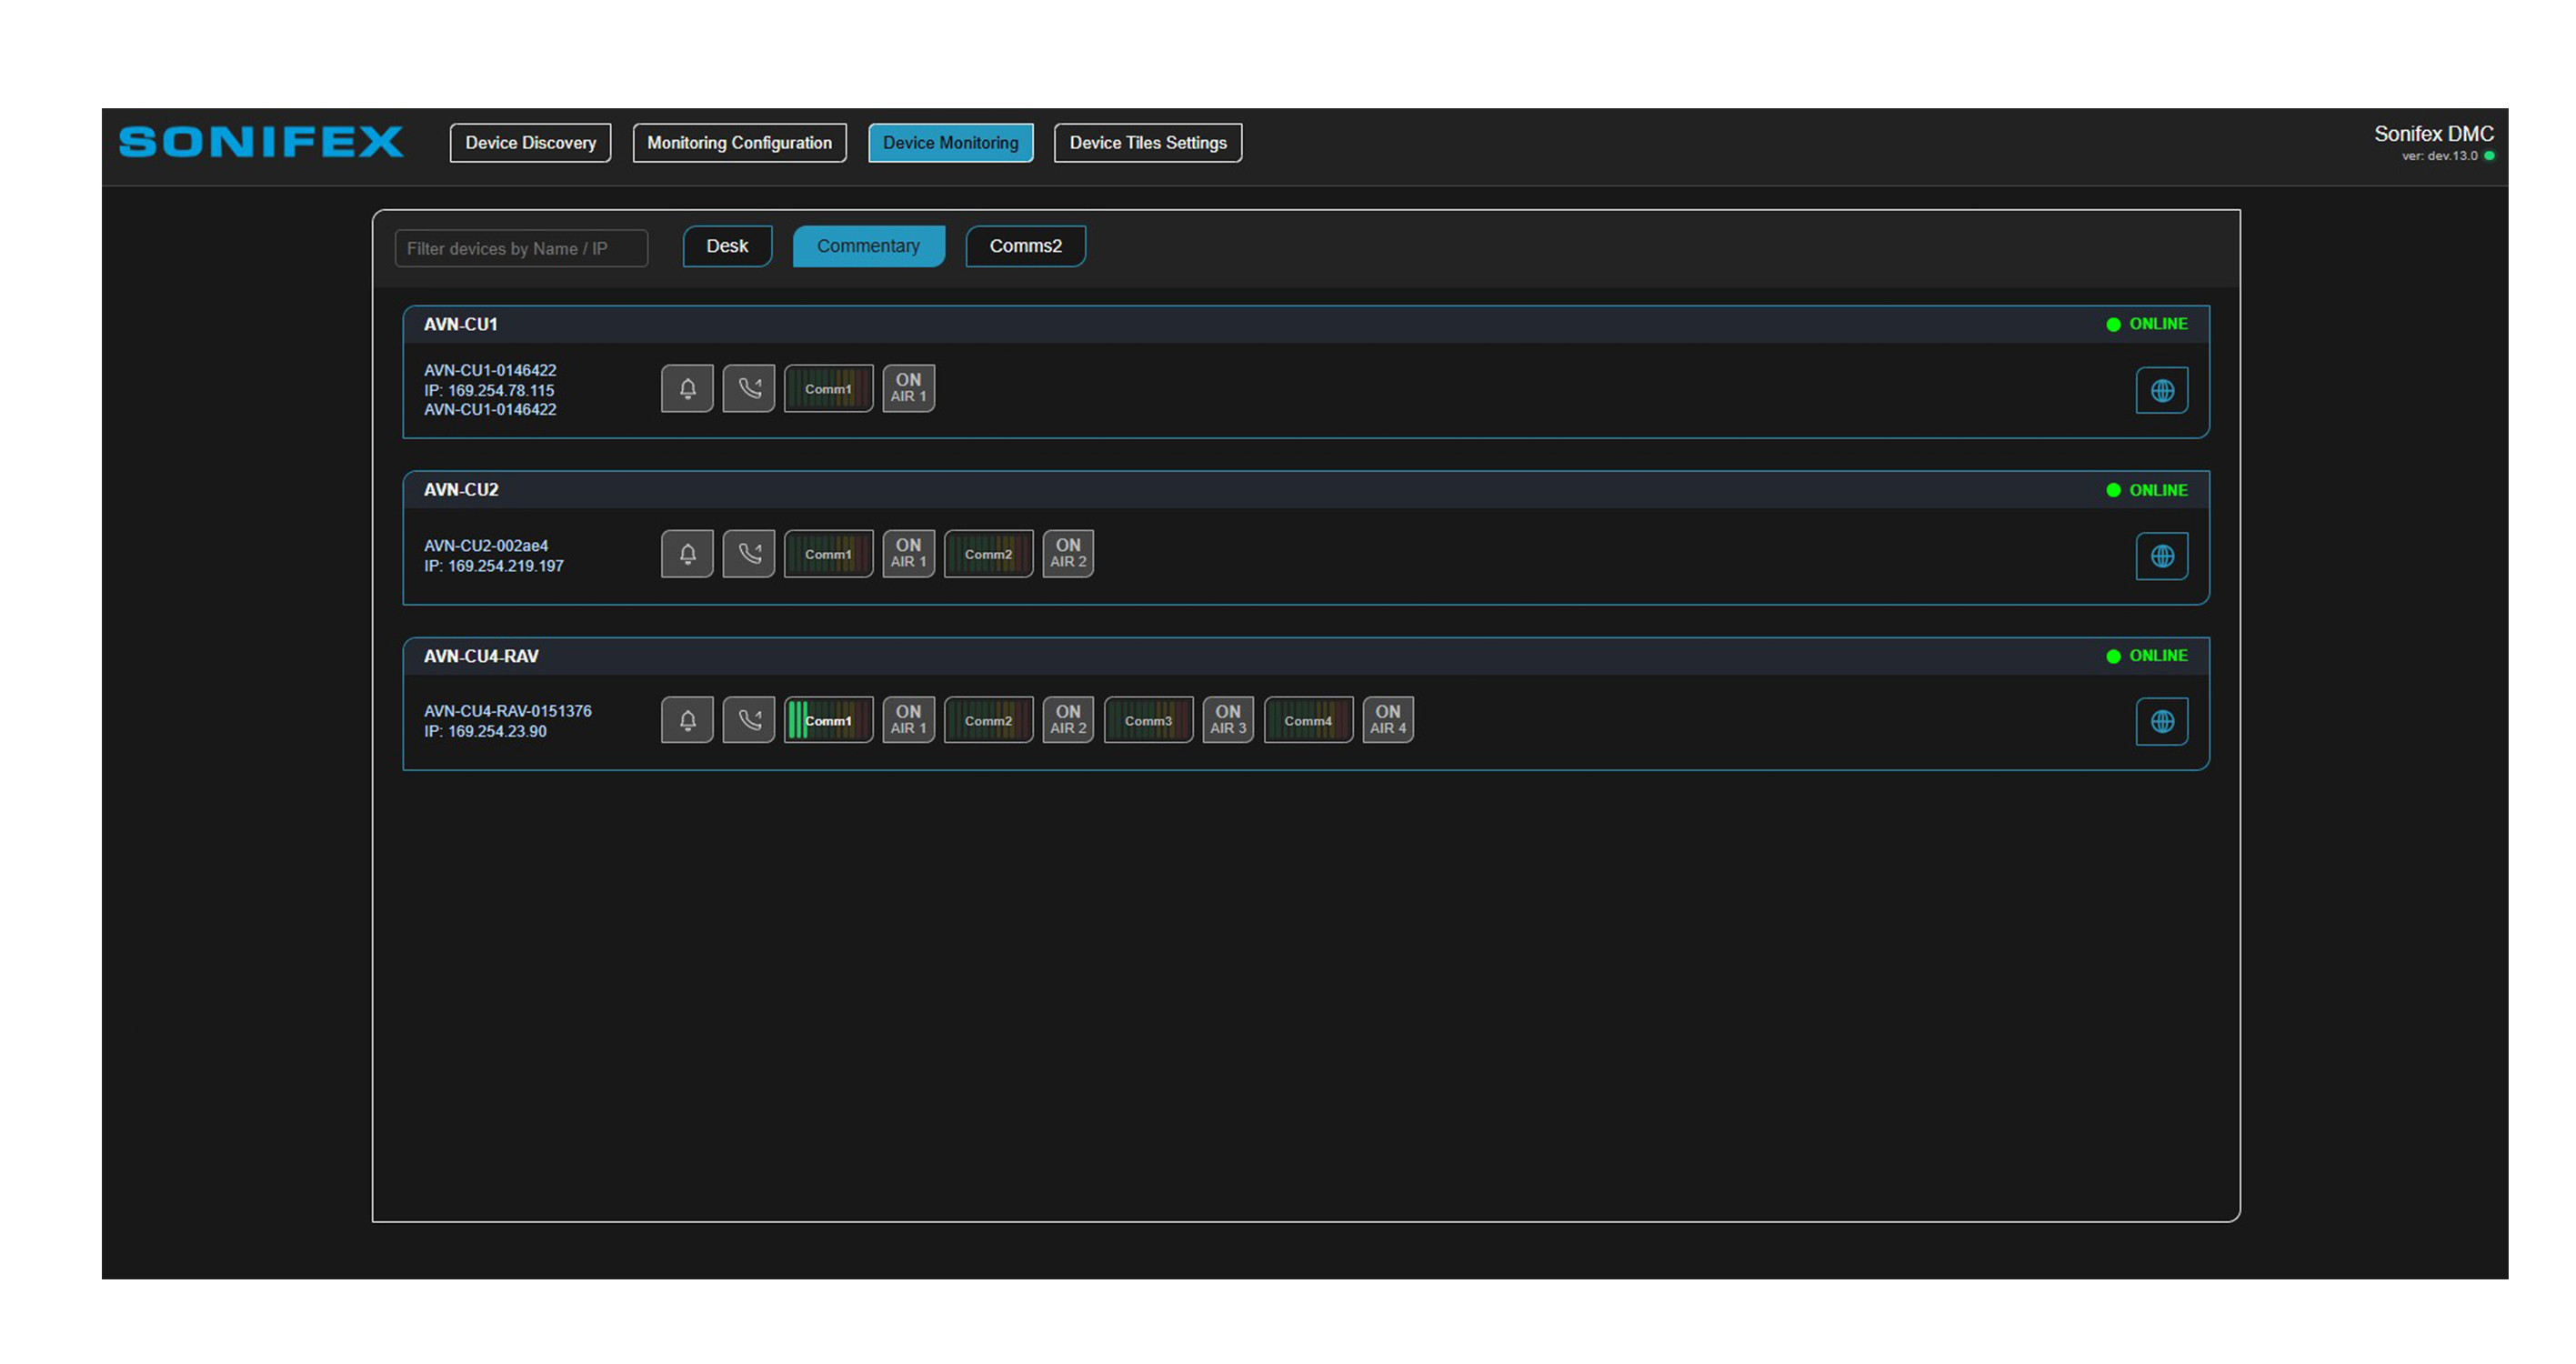Click the IP 169.254.23.90 text
This screenshot has height=1364, width=2576.
pos(485,731)
